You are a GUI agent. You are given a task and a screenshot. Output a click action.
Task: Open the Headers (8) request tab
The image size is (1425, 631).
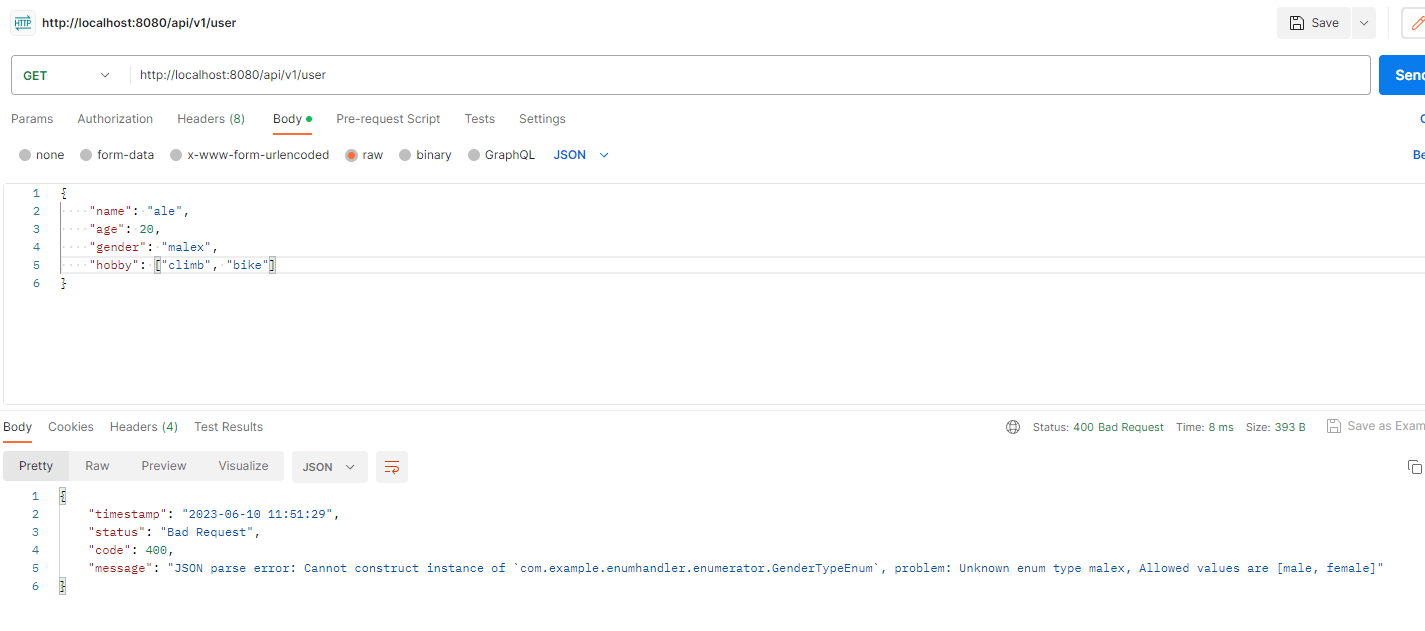(210, 119)
